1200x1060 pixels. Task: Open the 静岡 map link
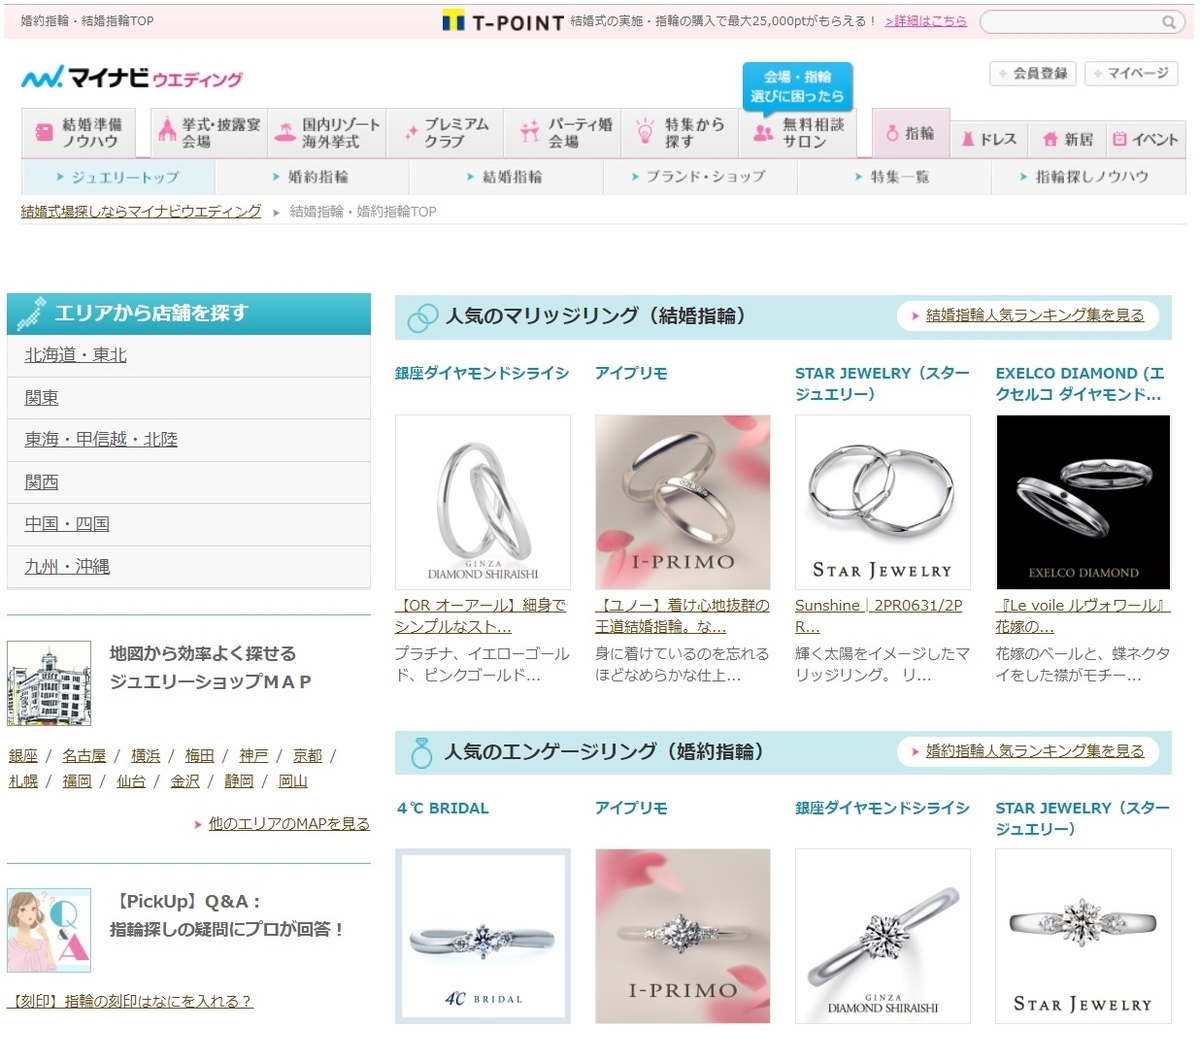point(239,781)
